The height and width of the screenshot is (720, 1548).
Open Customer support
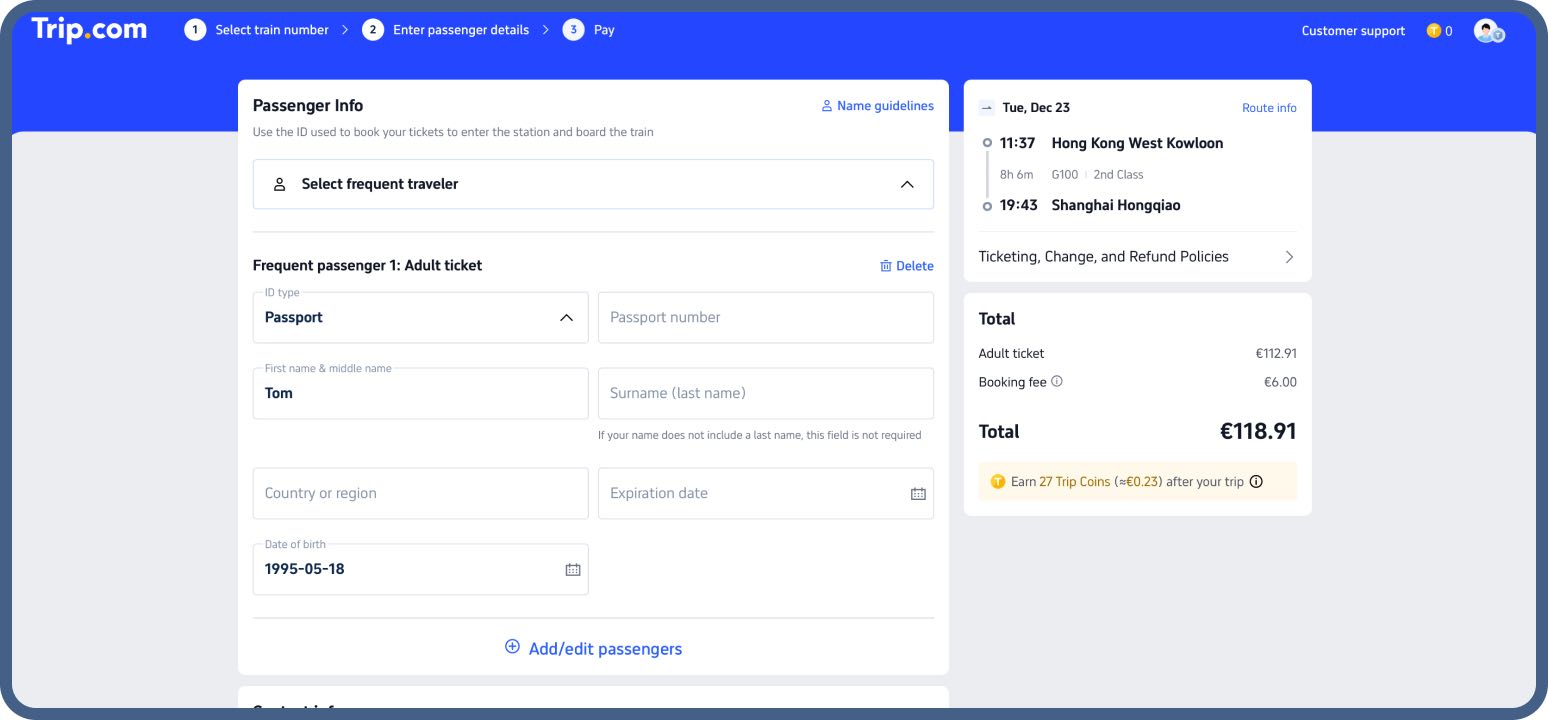click(1353, 31)
